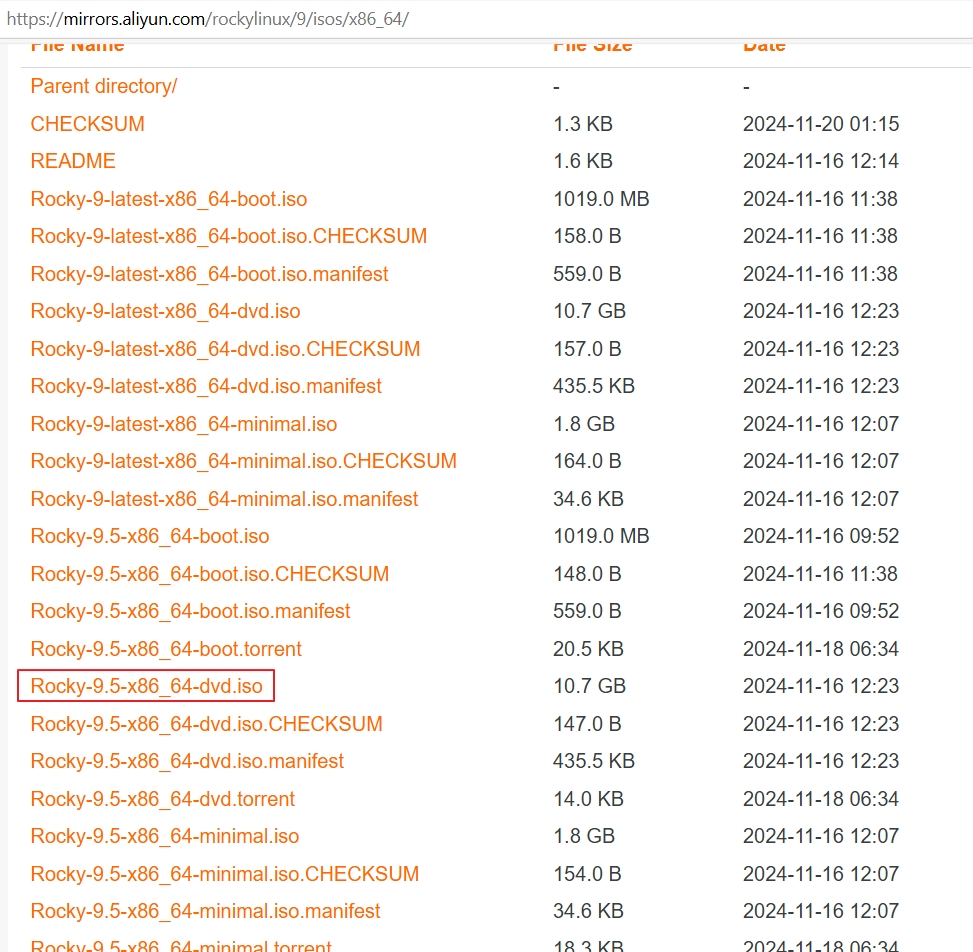Download Rocky-9.5-x86_64-dvd.iso

[x=146, y=686]
